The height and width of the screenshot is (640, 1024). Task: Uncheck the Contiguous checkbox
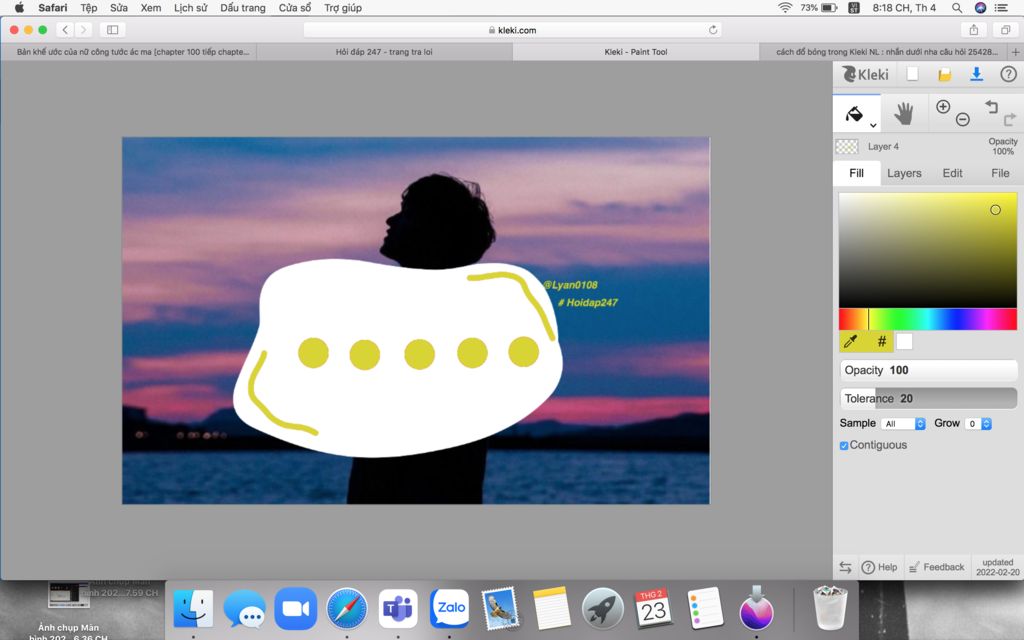point(844,445)
